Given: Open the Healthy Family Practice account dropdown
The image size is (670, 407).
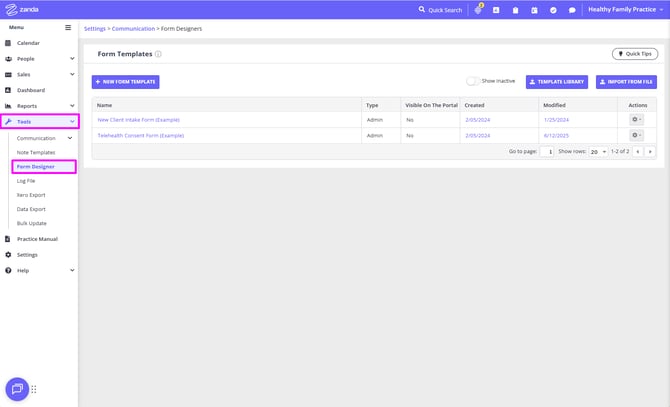Looking at the screenshot, I should (625, 10).
